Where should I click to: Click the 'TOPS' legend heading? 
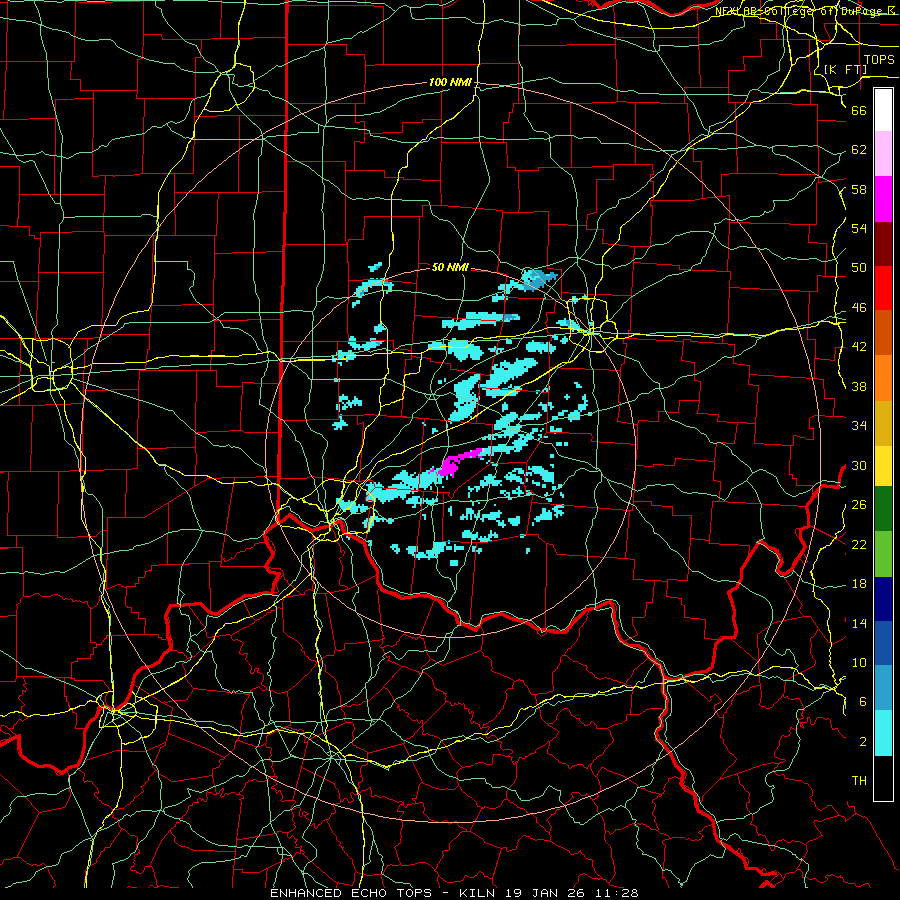pos(879,60)
